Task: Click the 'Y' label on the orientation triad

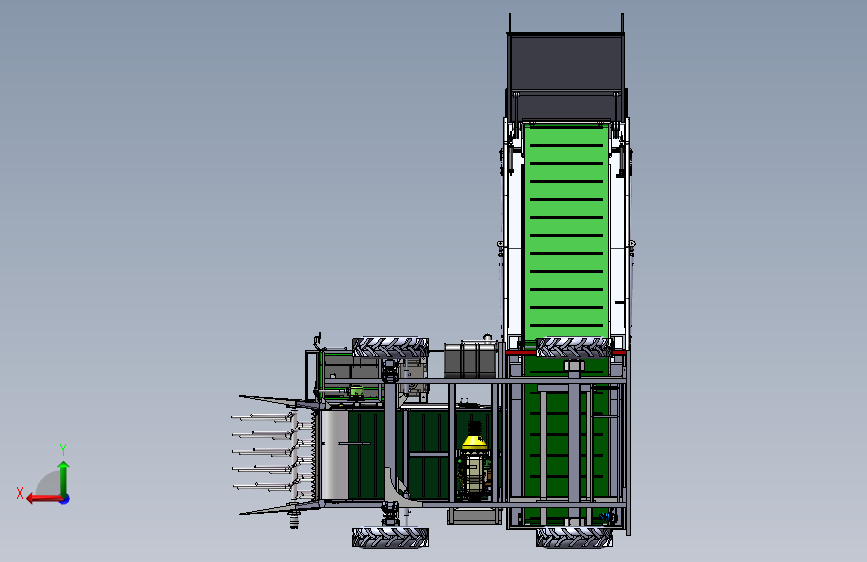Action: tap(63, 449)
